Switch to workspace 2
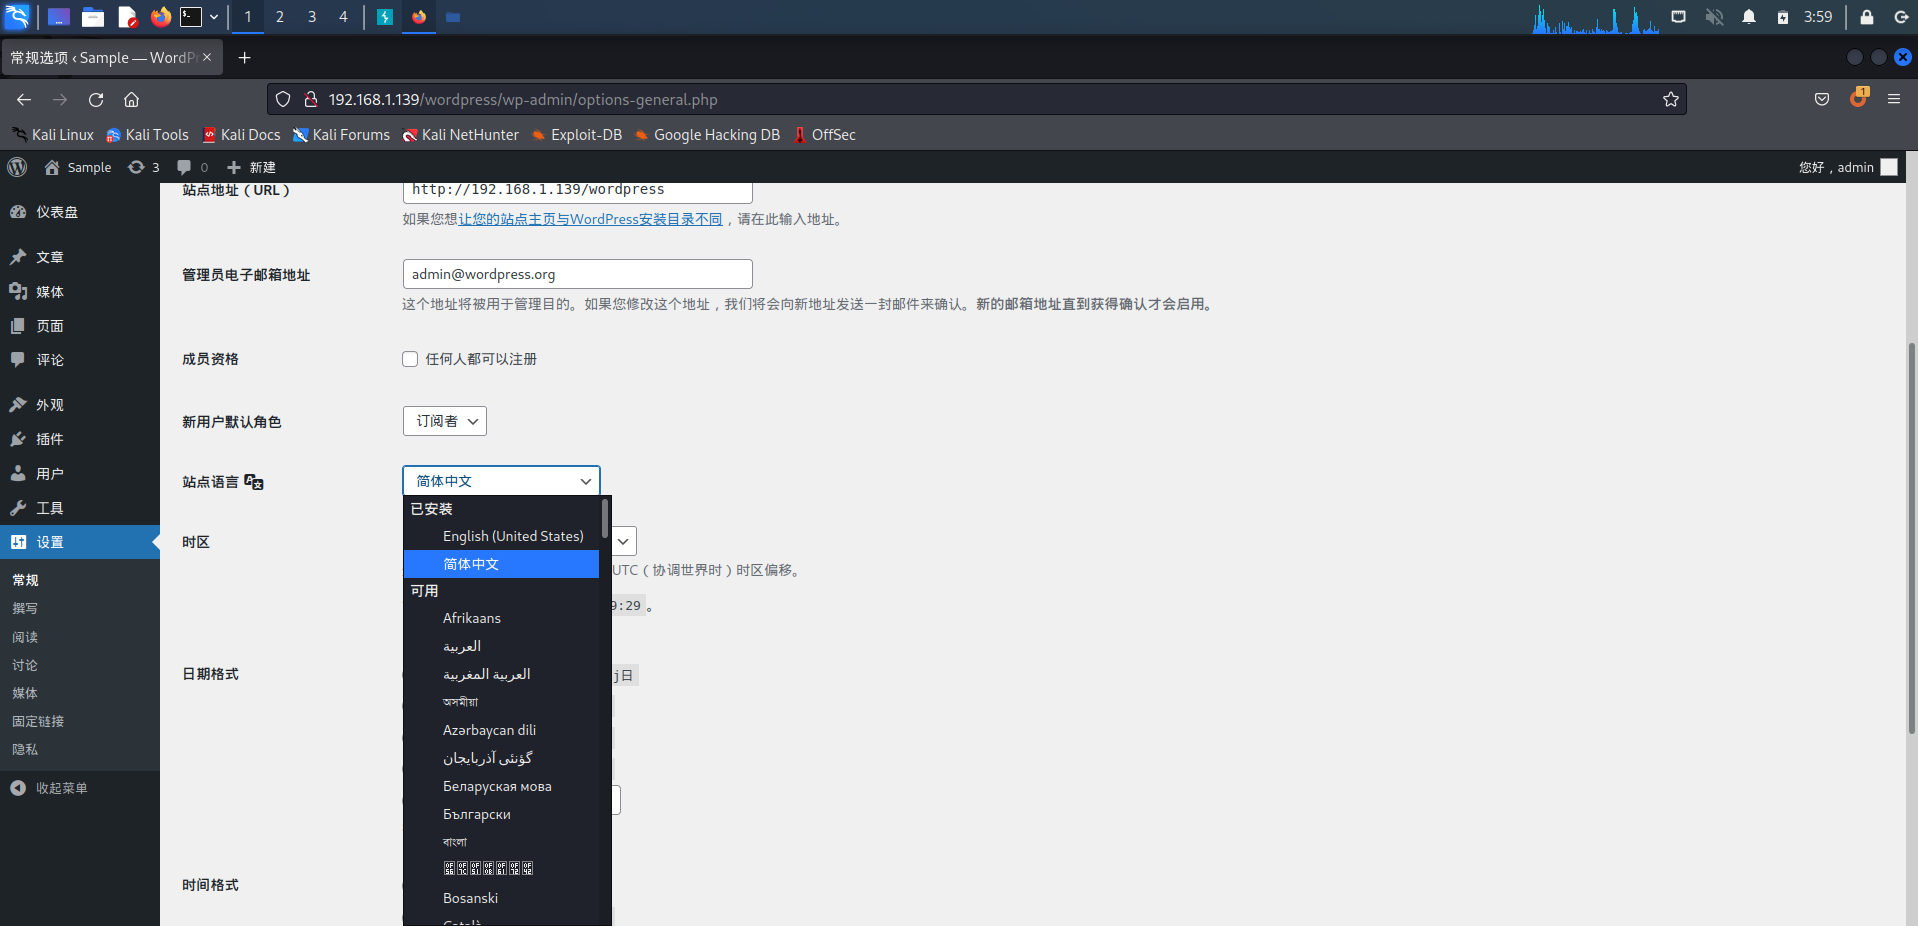 (x=280, y=16)
